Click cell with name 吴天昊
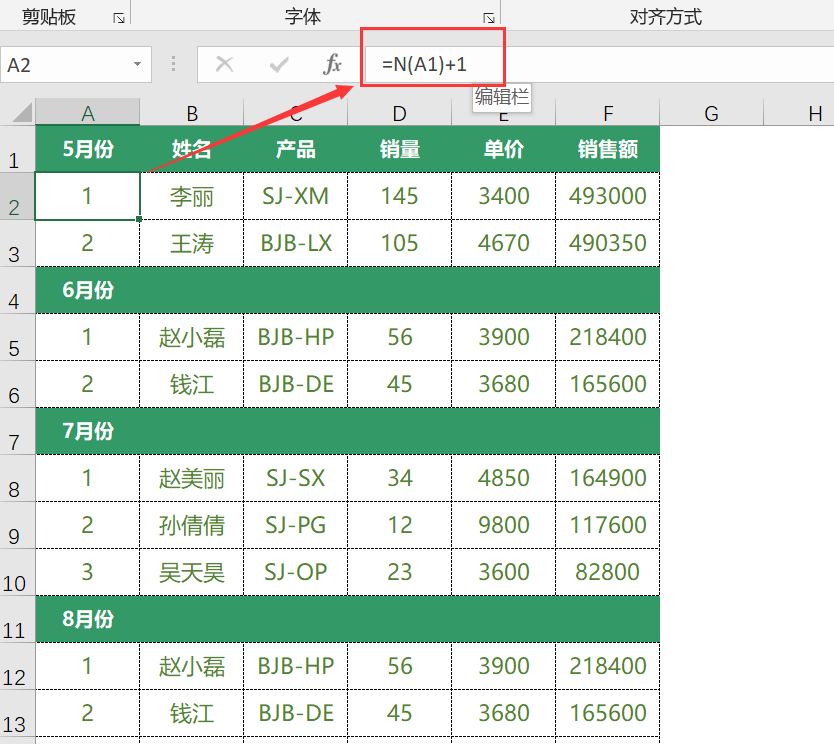This screenshot has height=744, width=834. click(x=191, y=572)
